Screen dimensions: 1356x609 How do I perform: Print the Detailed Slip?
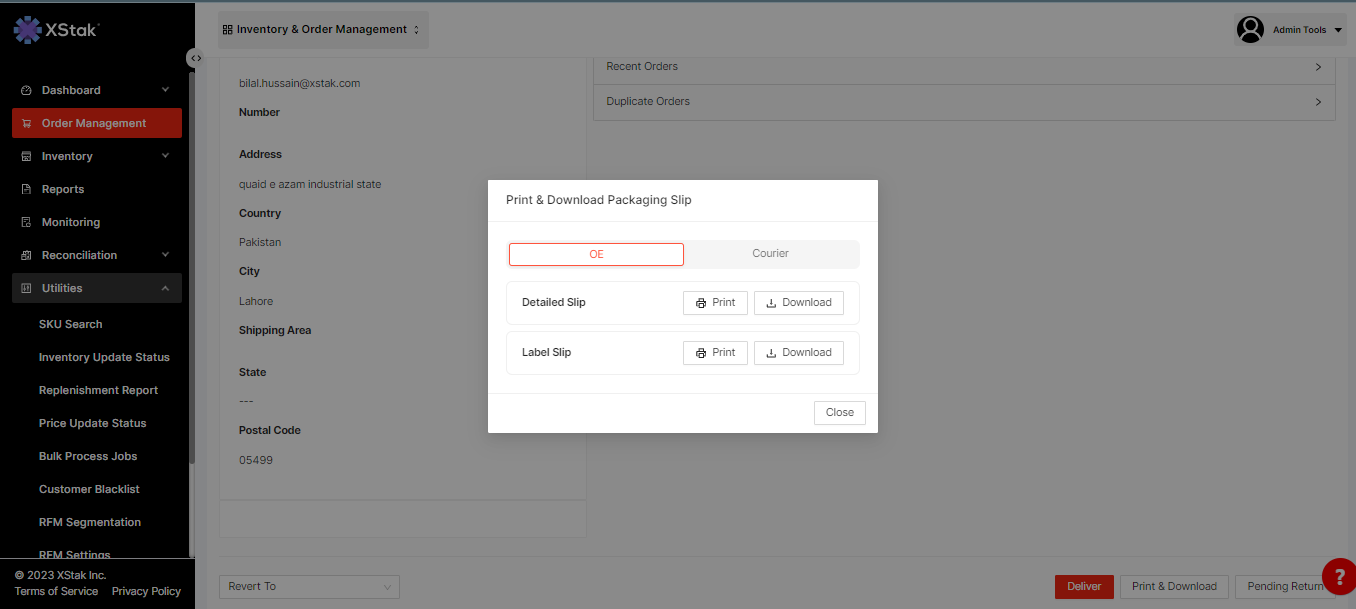tap(715, 303)
